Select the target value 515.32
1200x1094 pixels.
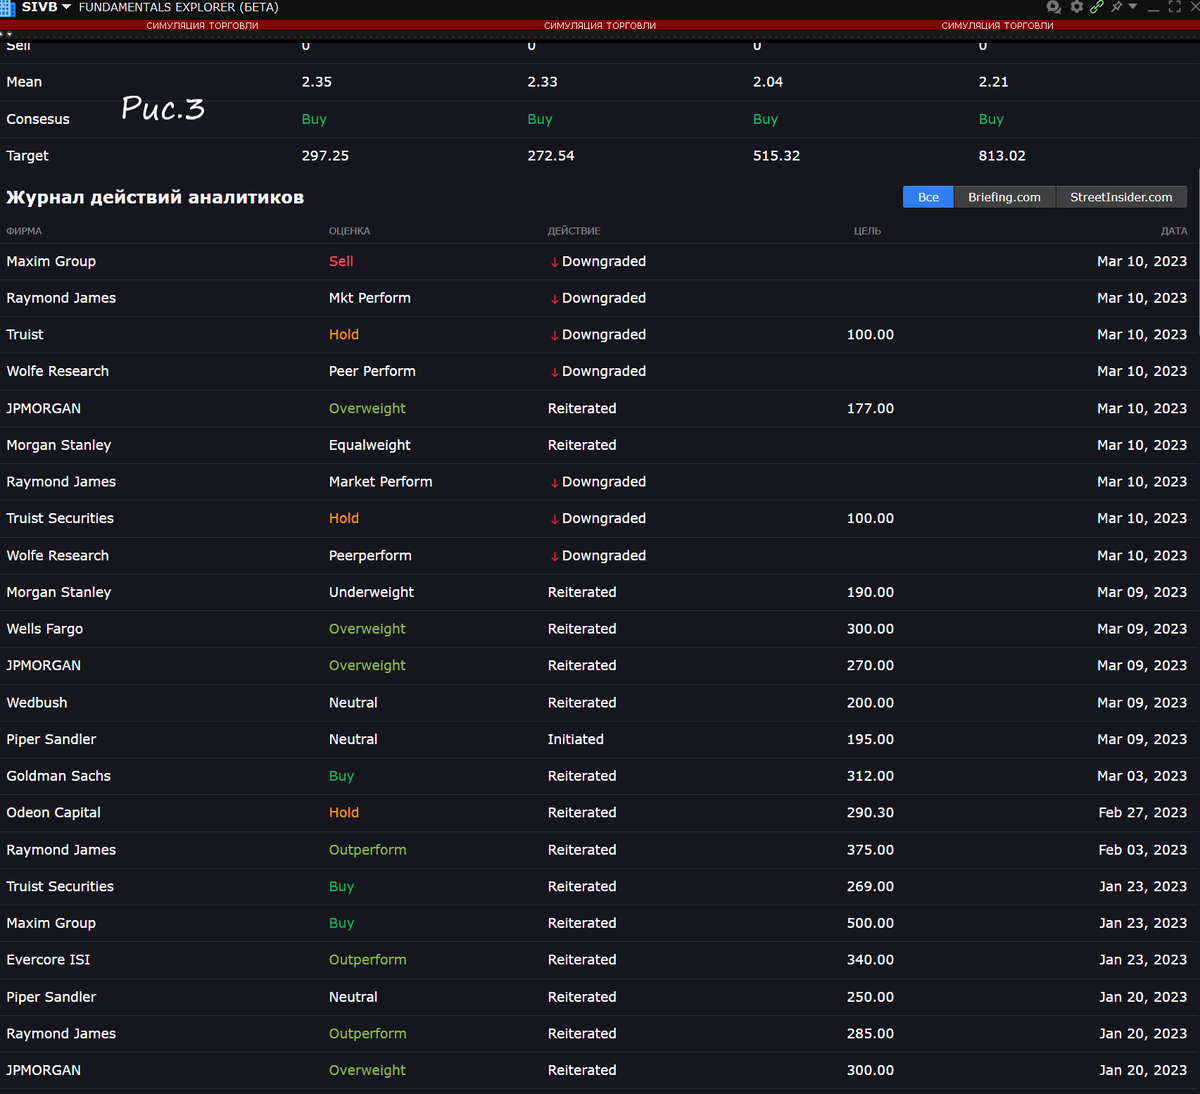pos(776,156)
